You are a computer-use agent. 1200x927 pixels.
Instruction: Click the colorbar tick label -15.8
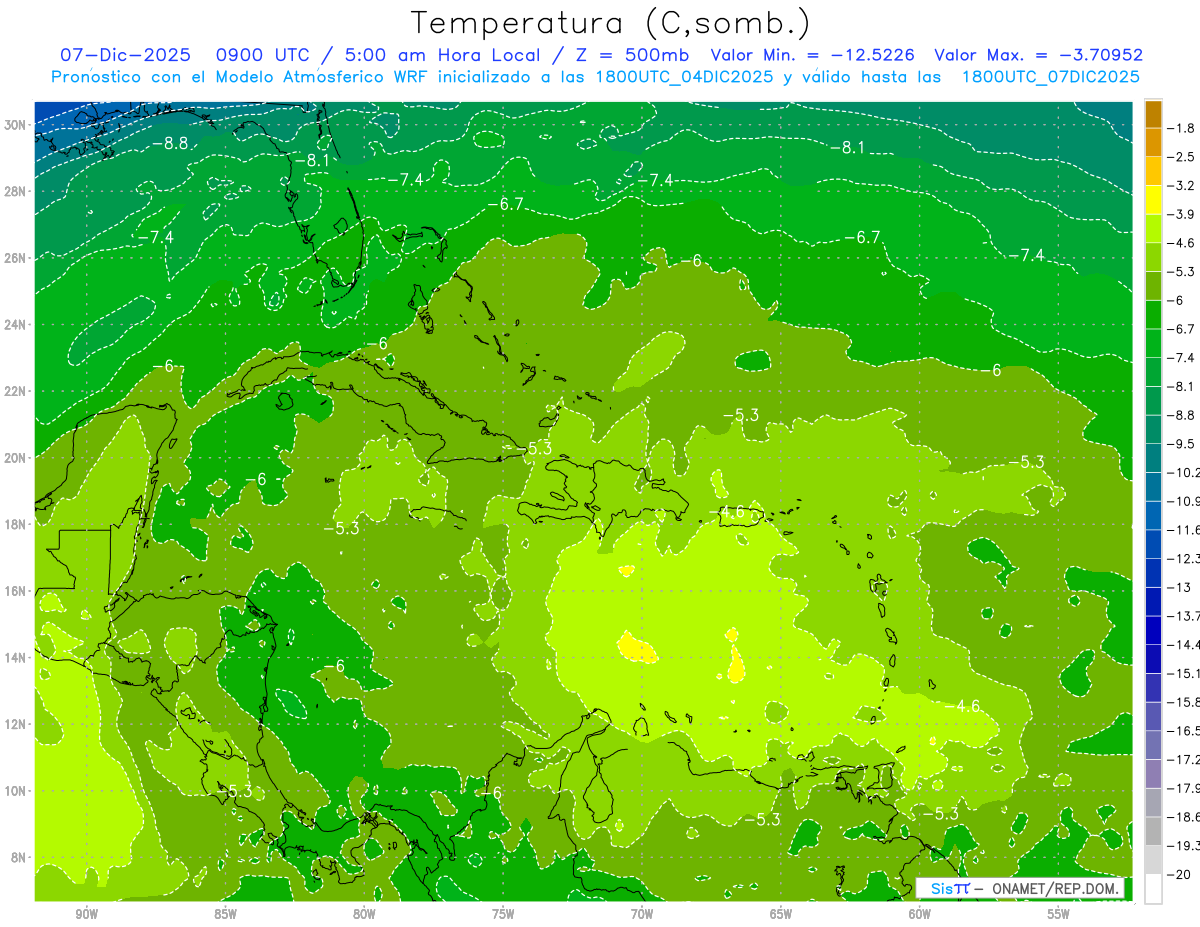[x=1184, y=701]
